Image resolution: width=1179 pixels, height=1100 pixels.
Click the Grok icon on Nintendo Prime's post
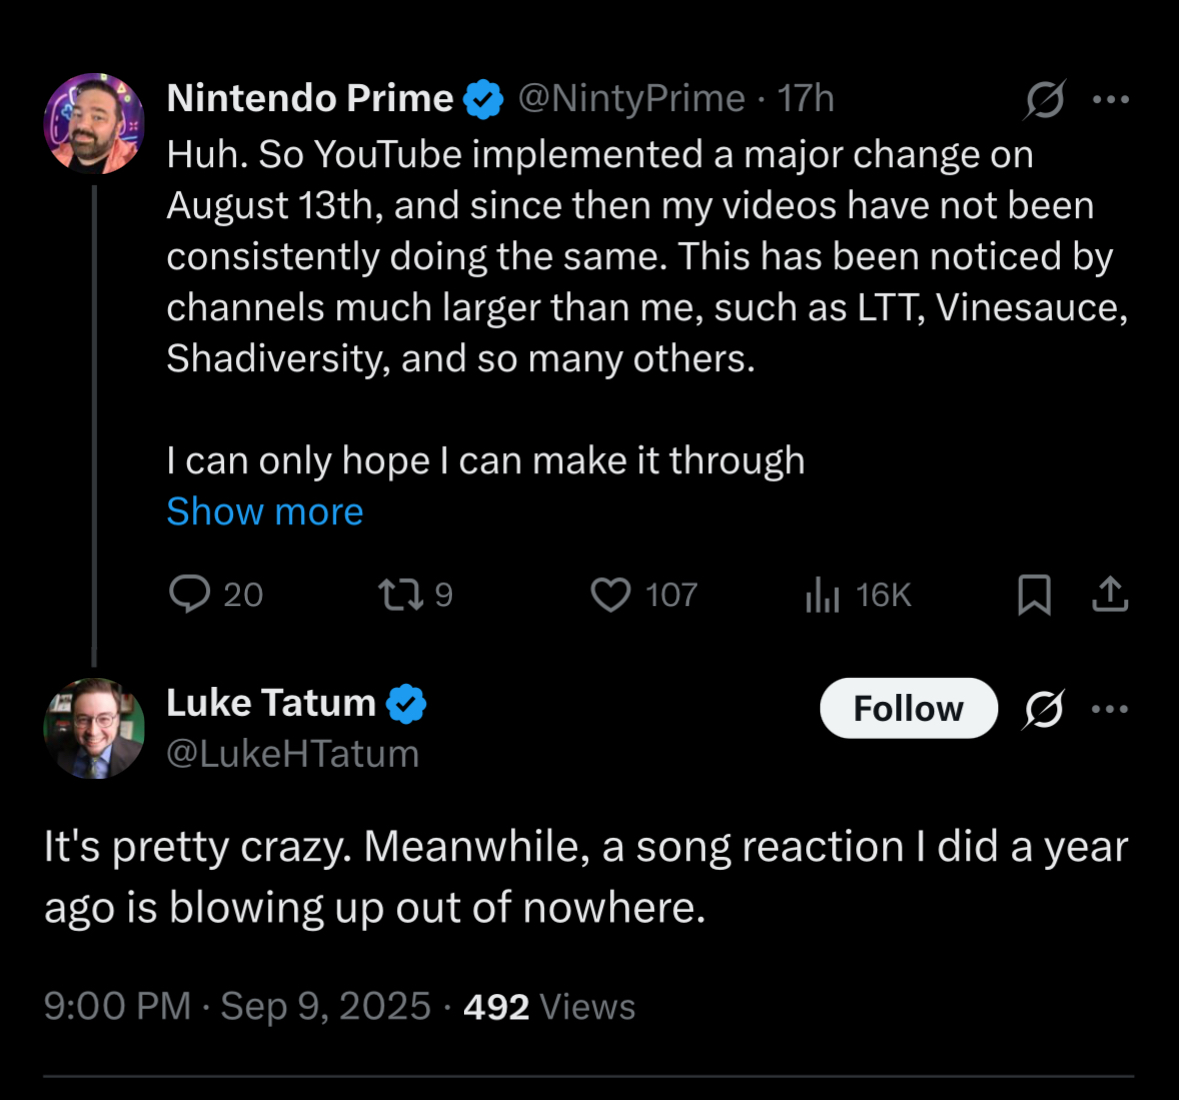point(1045,99)
